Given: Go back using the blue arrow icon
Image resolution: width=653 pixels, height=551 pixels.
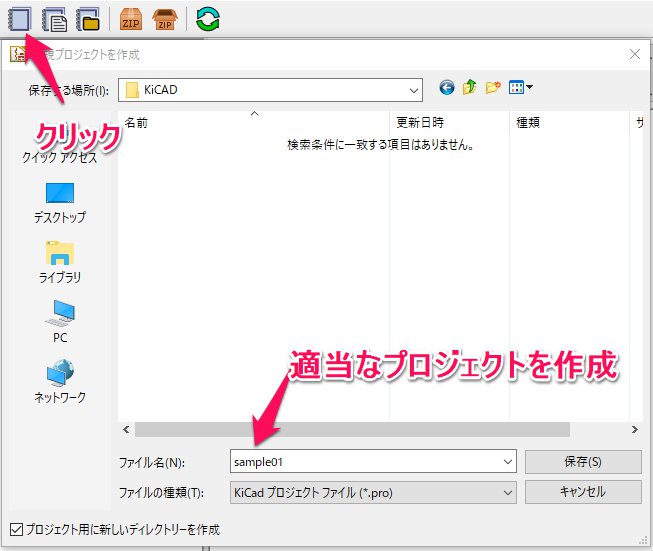Looking at the screenshot, I should [446, 89].
